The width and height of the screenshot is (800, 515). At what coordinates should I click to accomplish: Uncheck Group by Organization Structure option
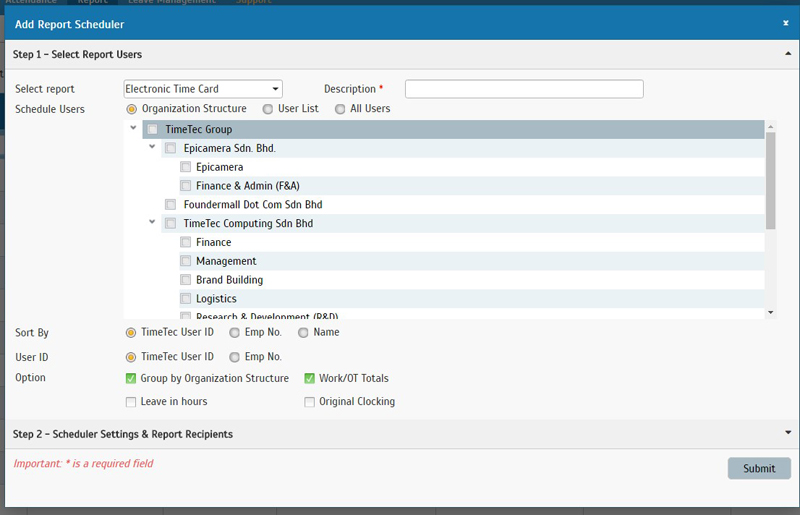coord(131,378)
